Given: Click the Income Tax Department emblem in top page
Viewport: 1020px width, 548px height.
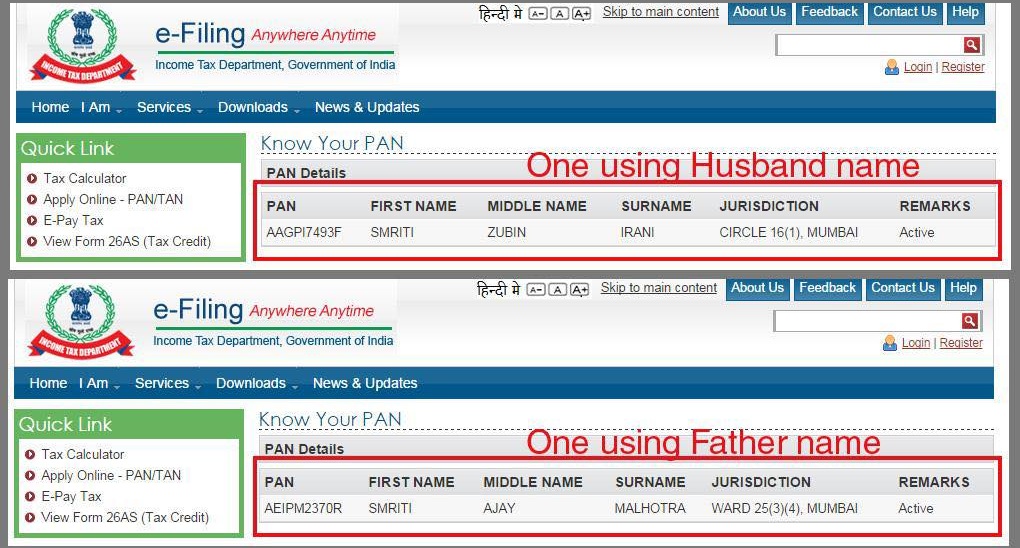Looking at the screenshot, I should click(83, 45).
